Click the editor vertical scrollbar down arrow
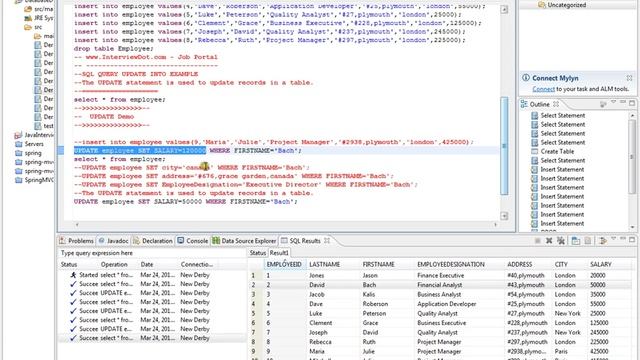This screenshot has width=640, height=360. point(504,216)
